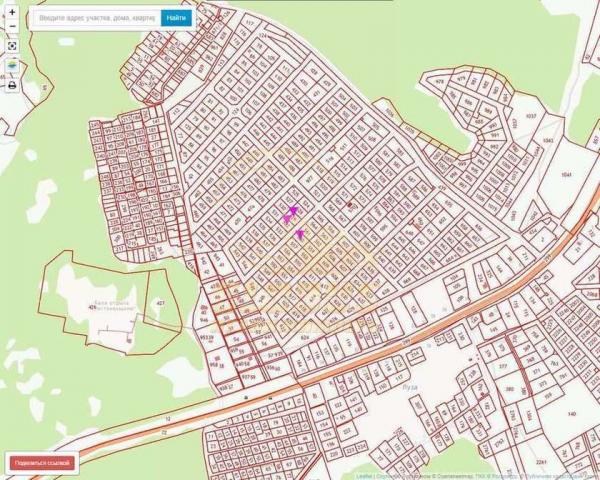Select parcel labeled 140
The image size is (600, 480).
coord(572,414)
